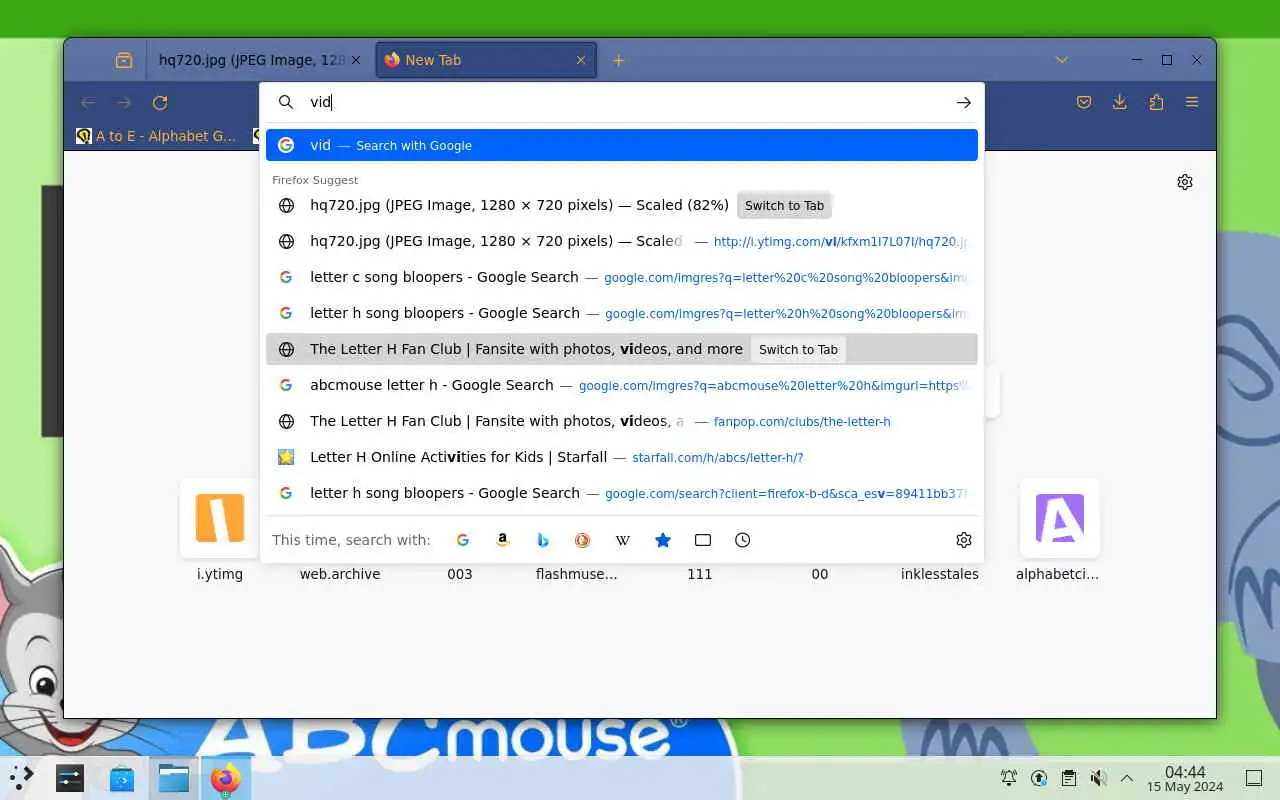
Task: Click Switch to Tab for Letter H Fan Club
Action: pos(798,349)
